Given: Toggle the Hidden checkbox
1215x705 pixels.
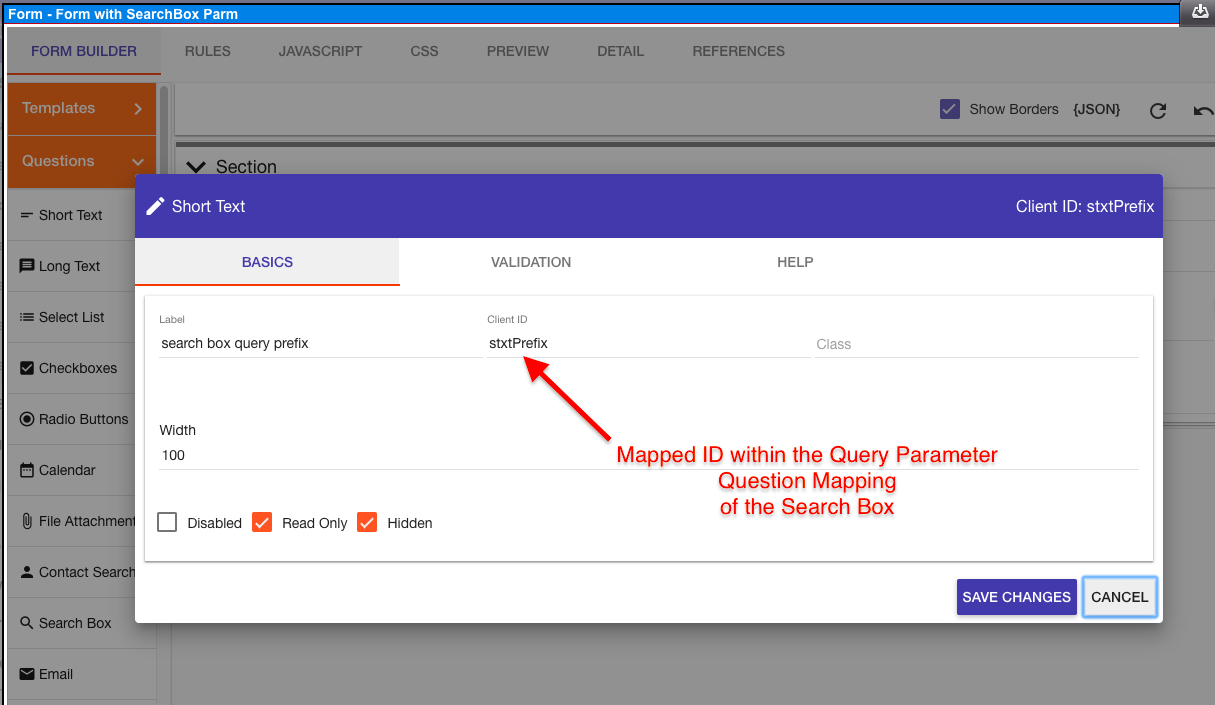Looking at the screenshot, I should pos(367,522).
